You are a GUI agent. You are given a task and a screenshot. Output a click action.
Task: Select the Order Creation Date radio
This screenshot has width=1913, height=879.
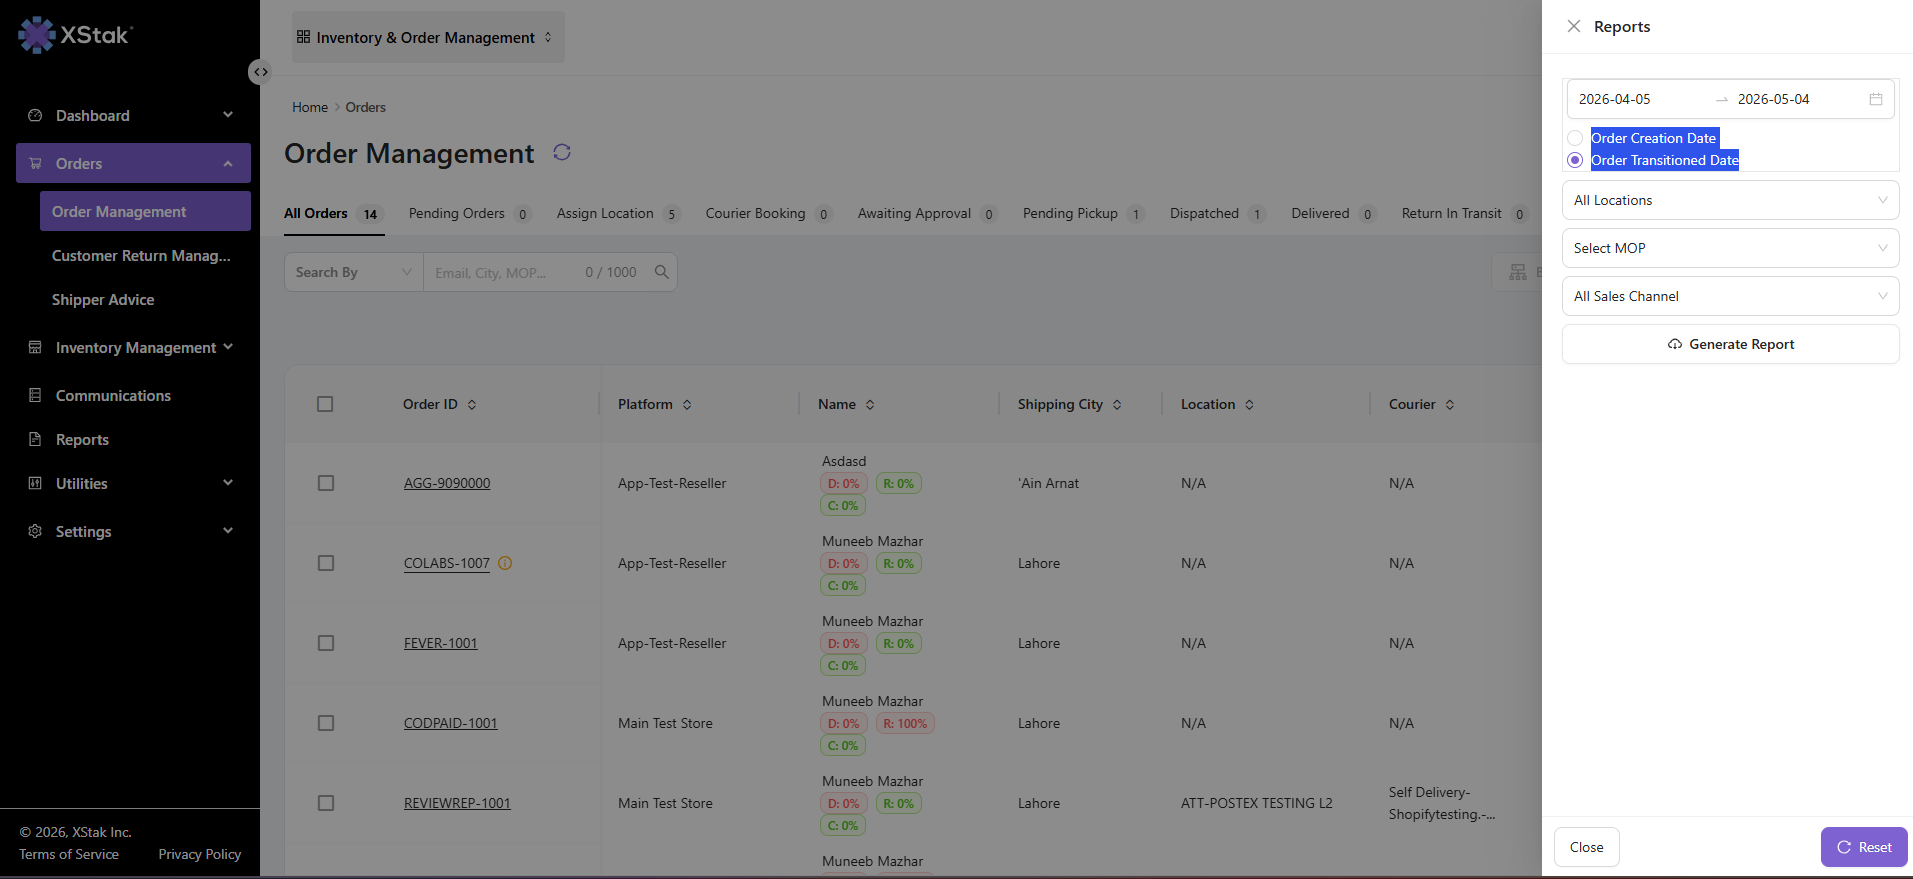pyautogui.click(x=1575, y=138)
